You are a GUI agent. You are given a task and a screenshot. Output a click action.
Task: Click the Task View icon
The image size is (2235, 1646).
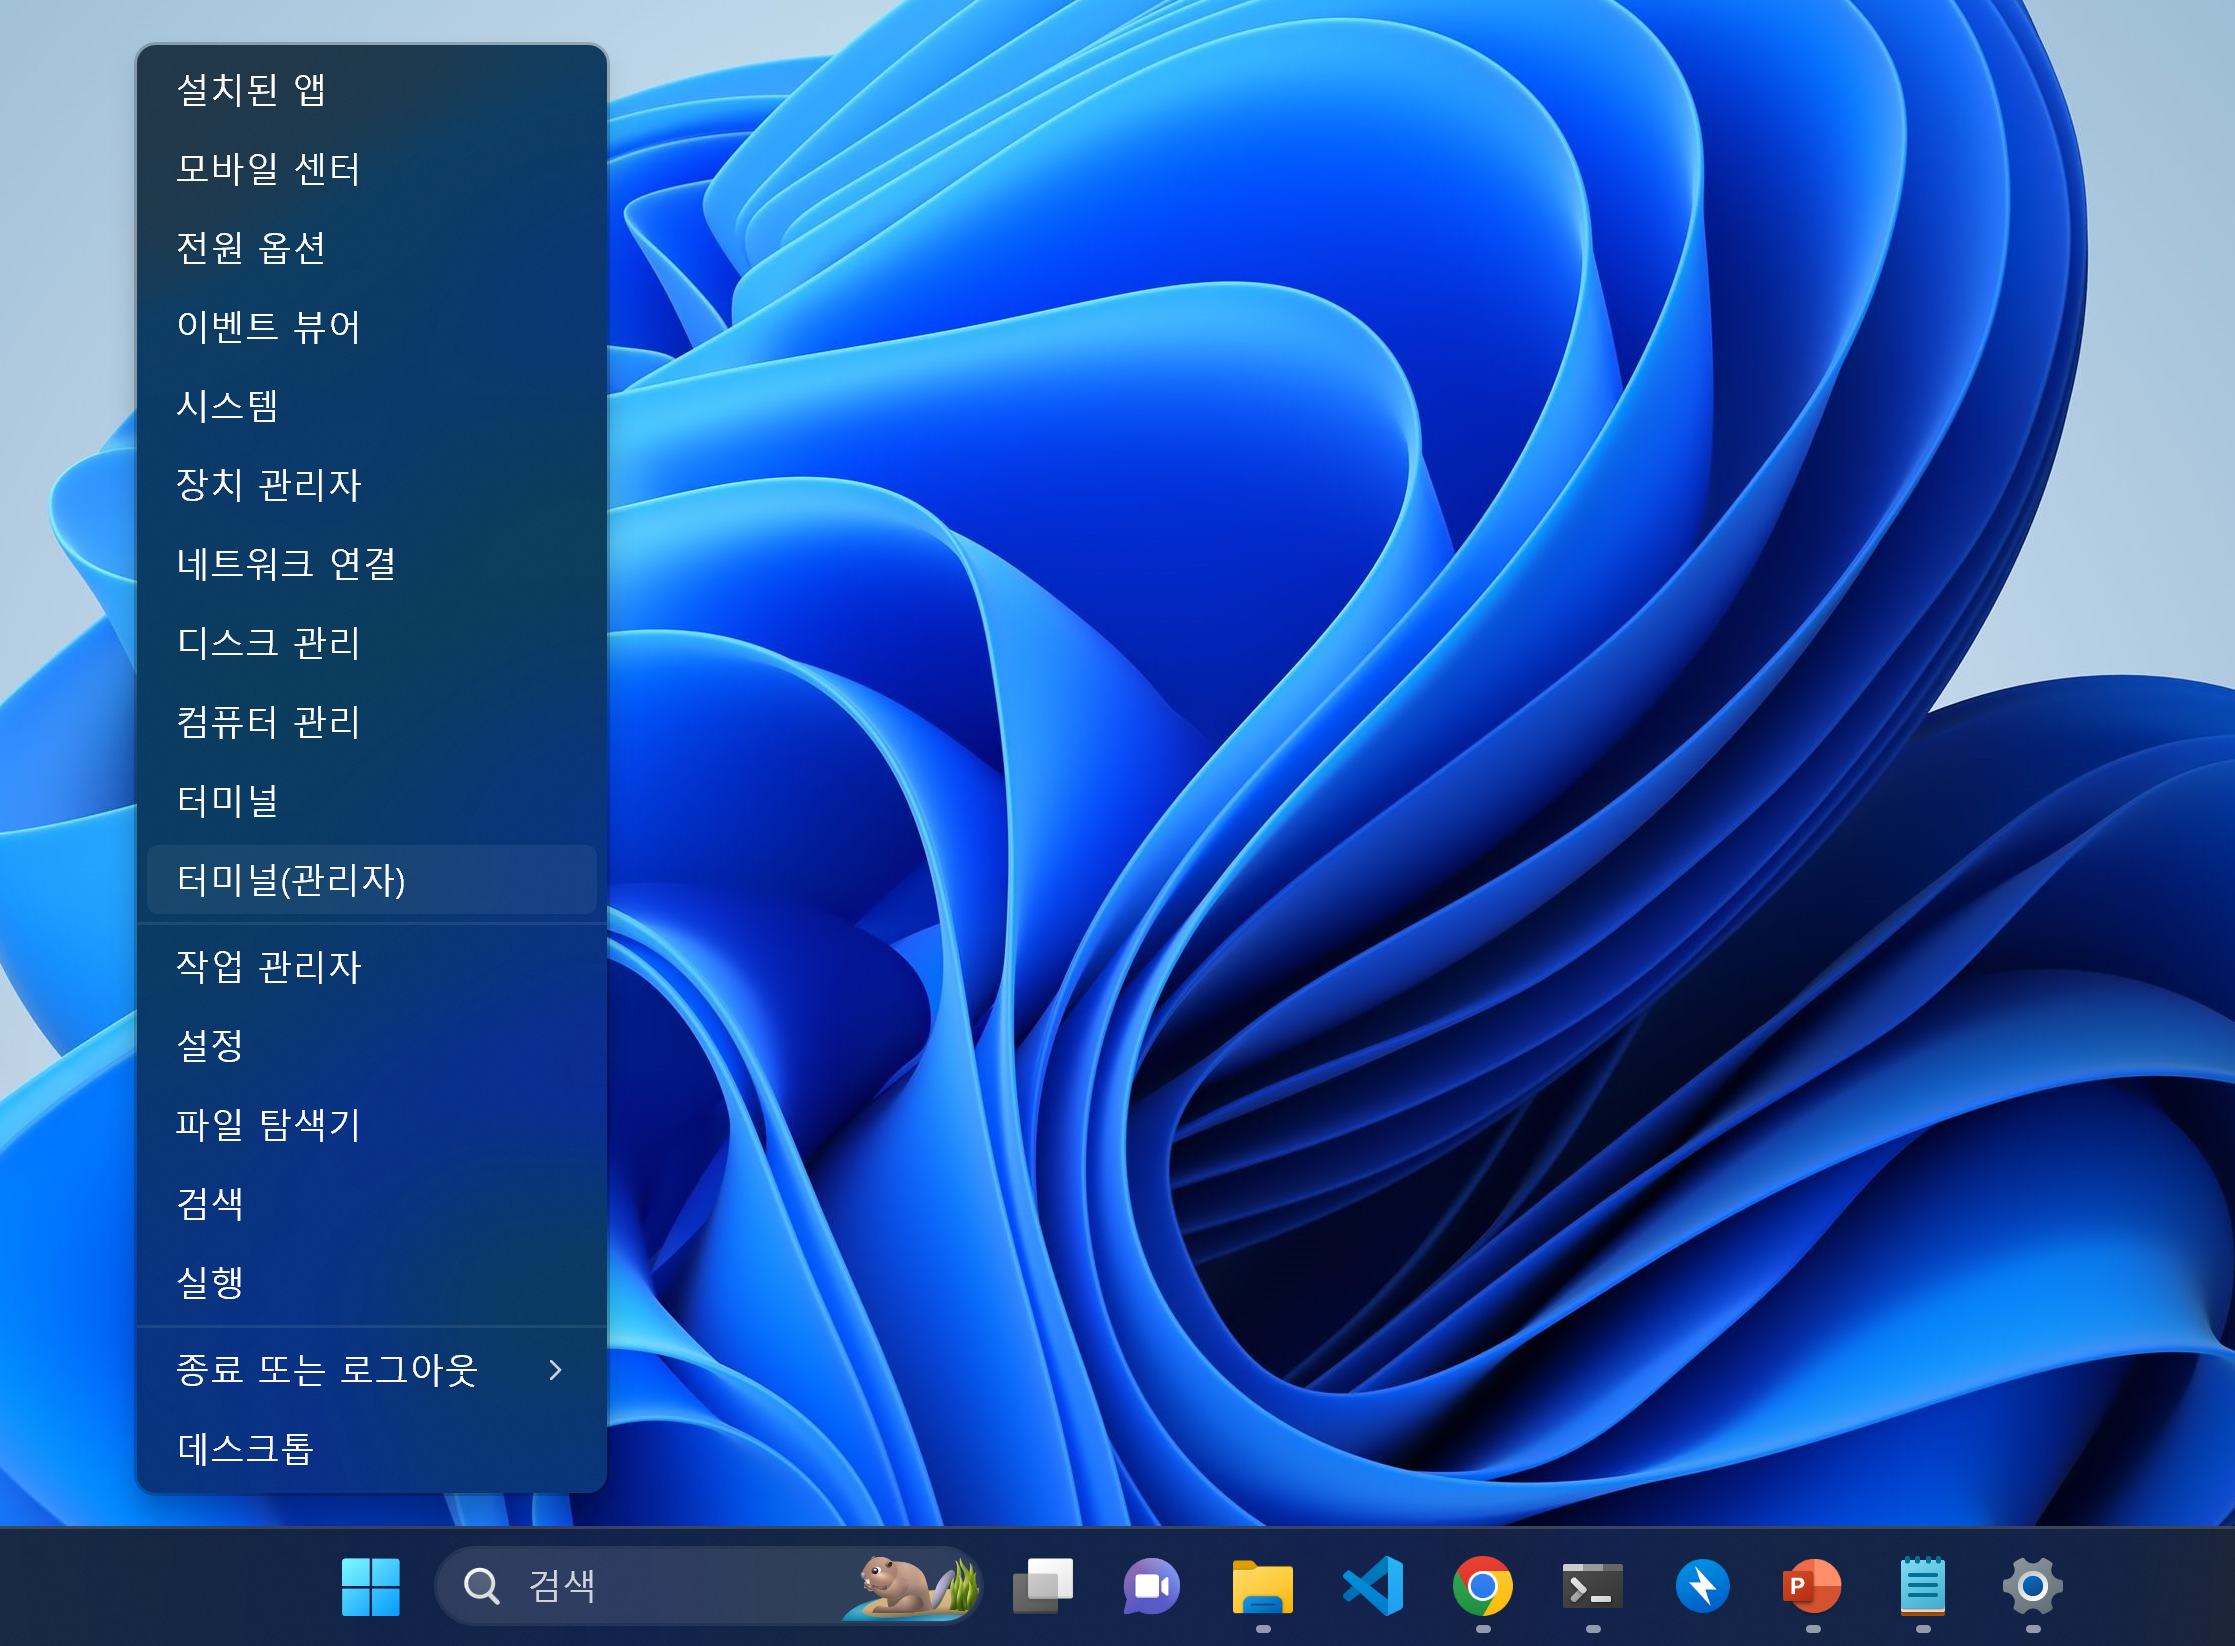click(1042, 1586)
